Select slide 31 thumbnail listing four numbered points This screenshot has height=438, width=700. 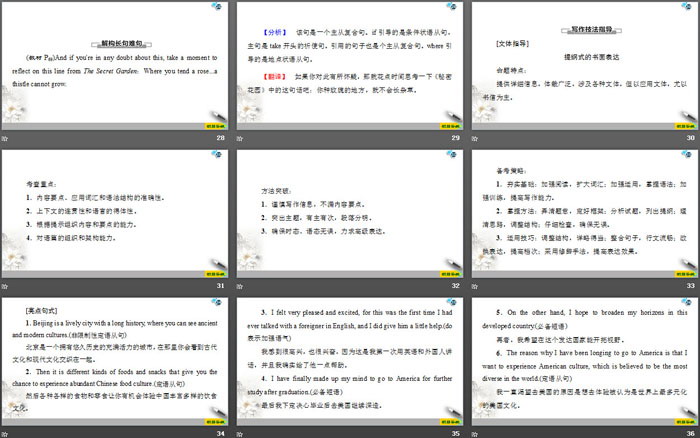click(x=115, y=213)
